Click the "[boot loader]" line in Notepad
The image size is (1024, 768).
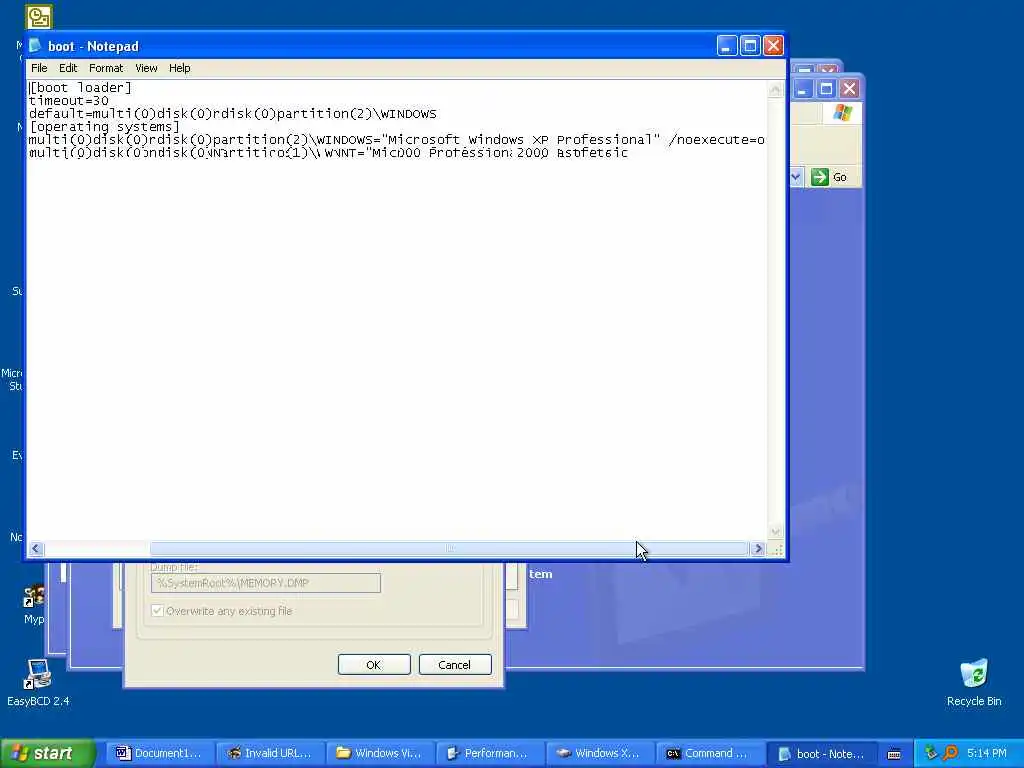tap(80, 88)
